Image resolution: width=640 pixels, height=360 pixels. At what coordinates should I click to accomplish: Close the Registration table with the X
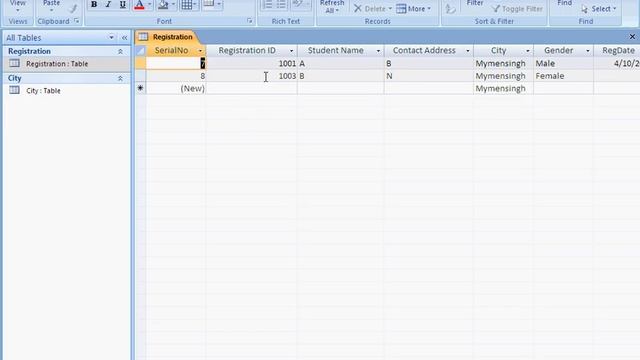click(x=632, y=37)
